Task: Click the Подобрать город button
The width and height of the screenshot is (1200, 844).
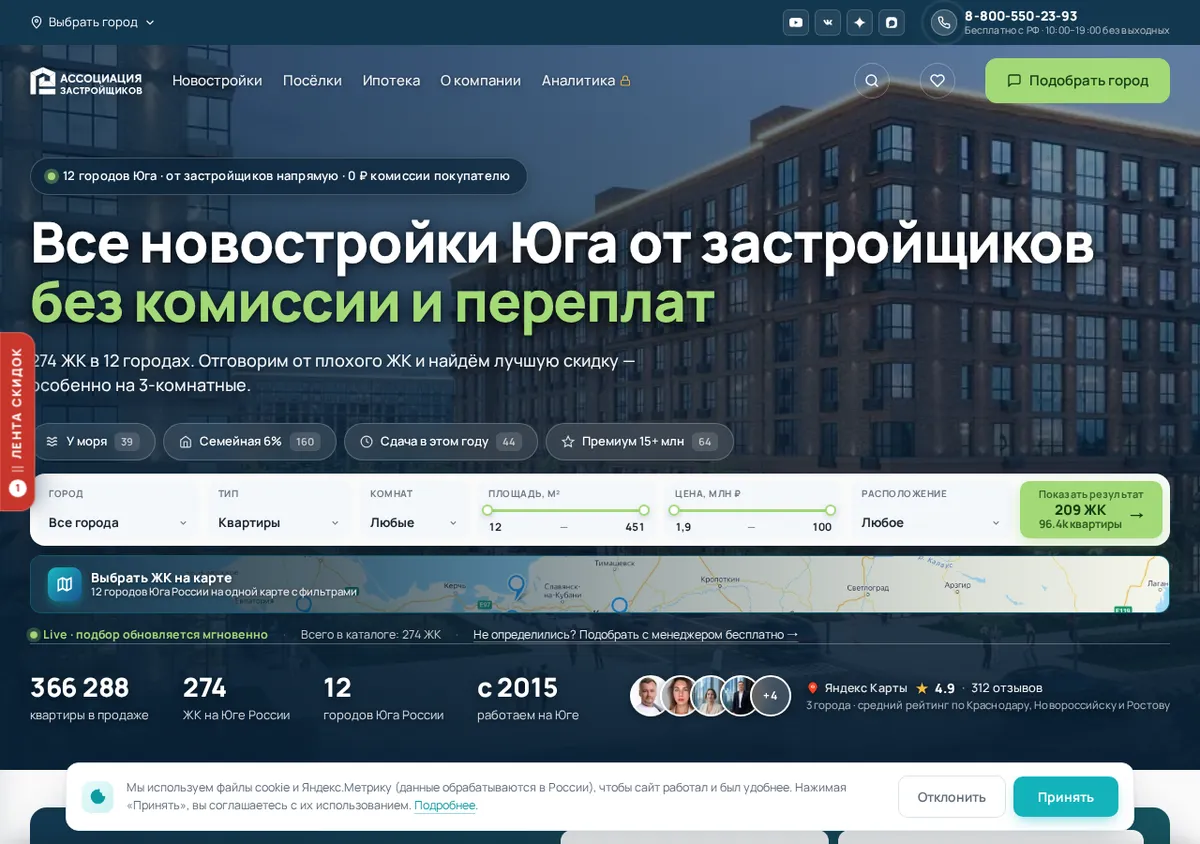Action: click(x=1077, y=81)
